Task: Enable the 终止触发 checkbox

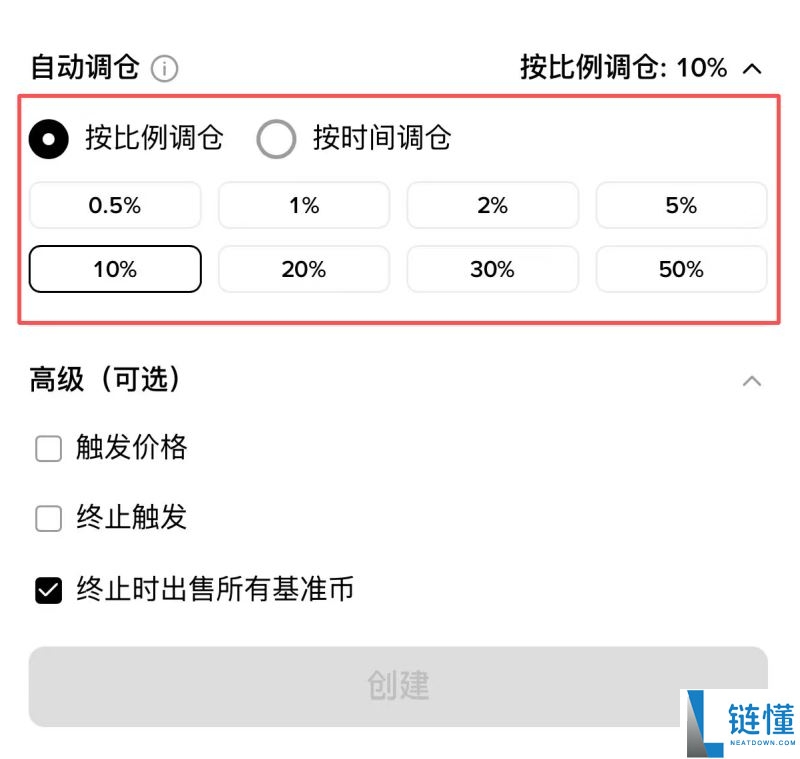Action: tap(48, 519)
